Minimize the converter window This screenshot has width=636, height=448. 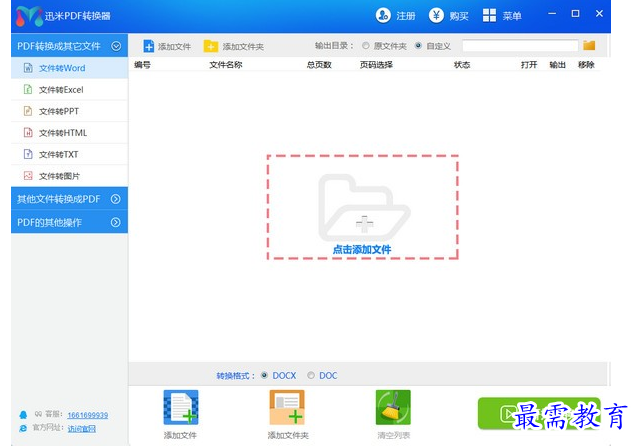tap(552, 13)
